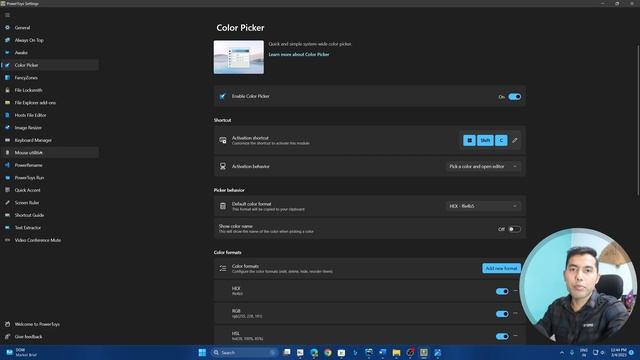Open the hamburger navigation menu
This screenshot has width=640, height=360.
tap(7, 15)
